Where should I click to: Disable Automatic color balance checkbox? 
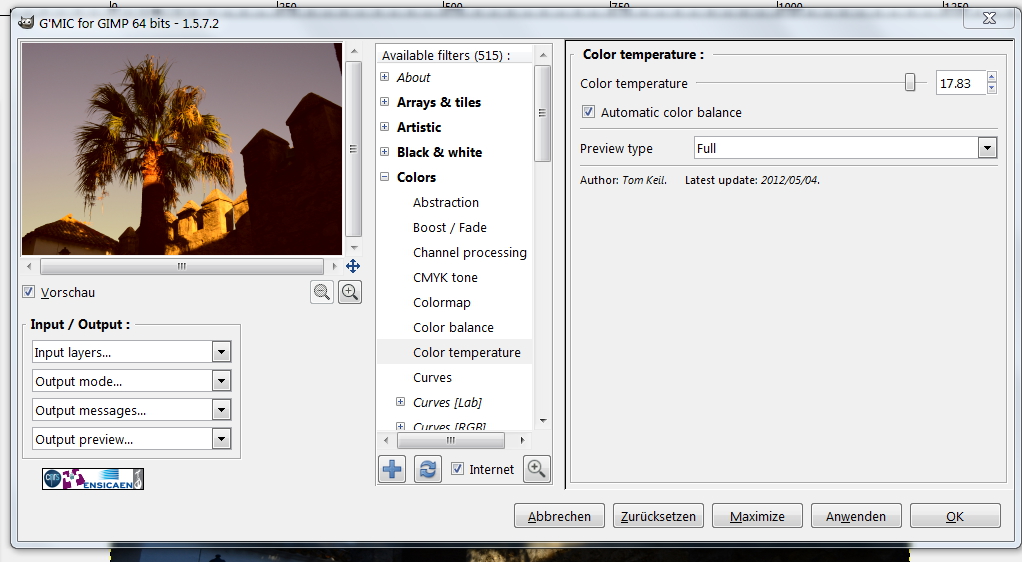click(589, 112)
